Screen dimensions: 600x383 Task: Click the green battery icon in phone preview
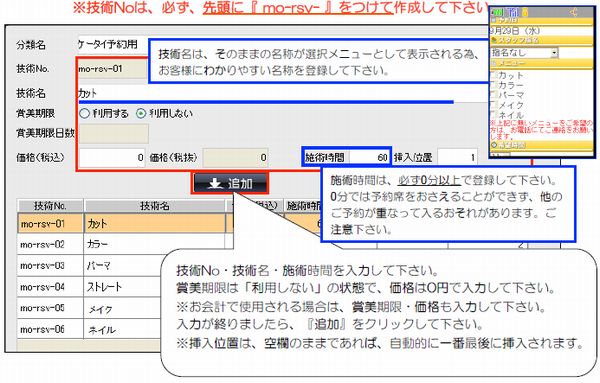497,13
